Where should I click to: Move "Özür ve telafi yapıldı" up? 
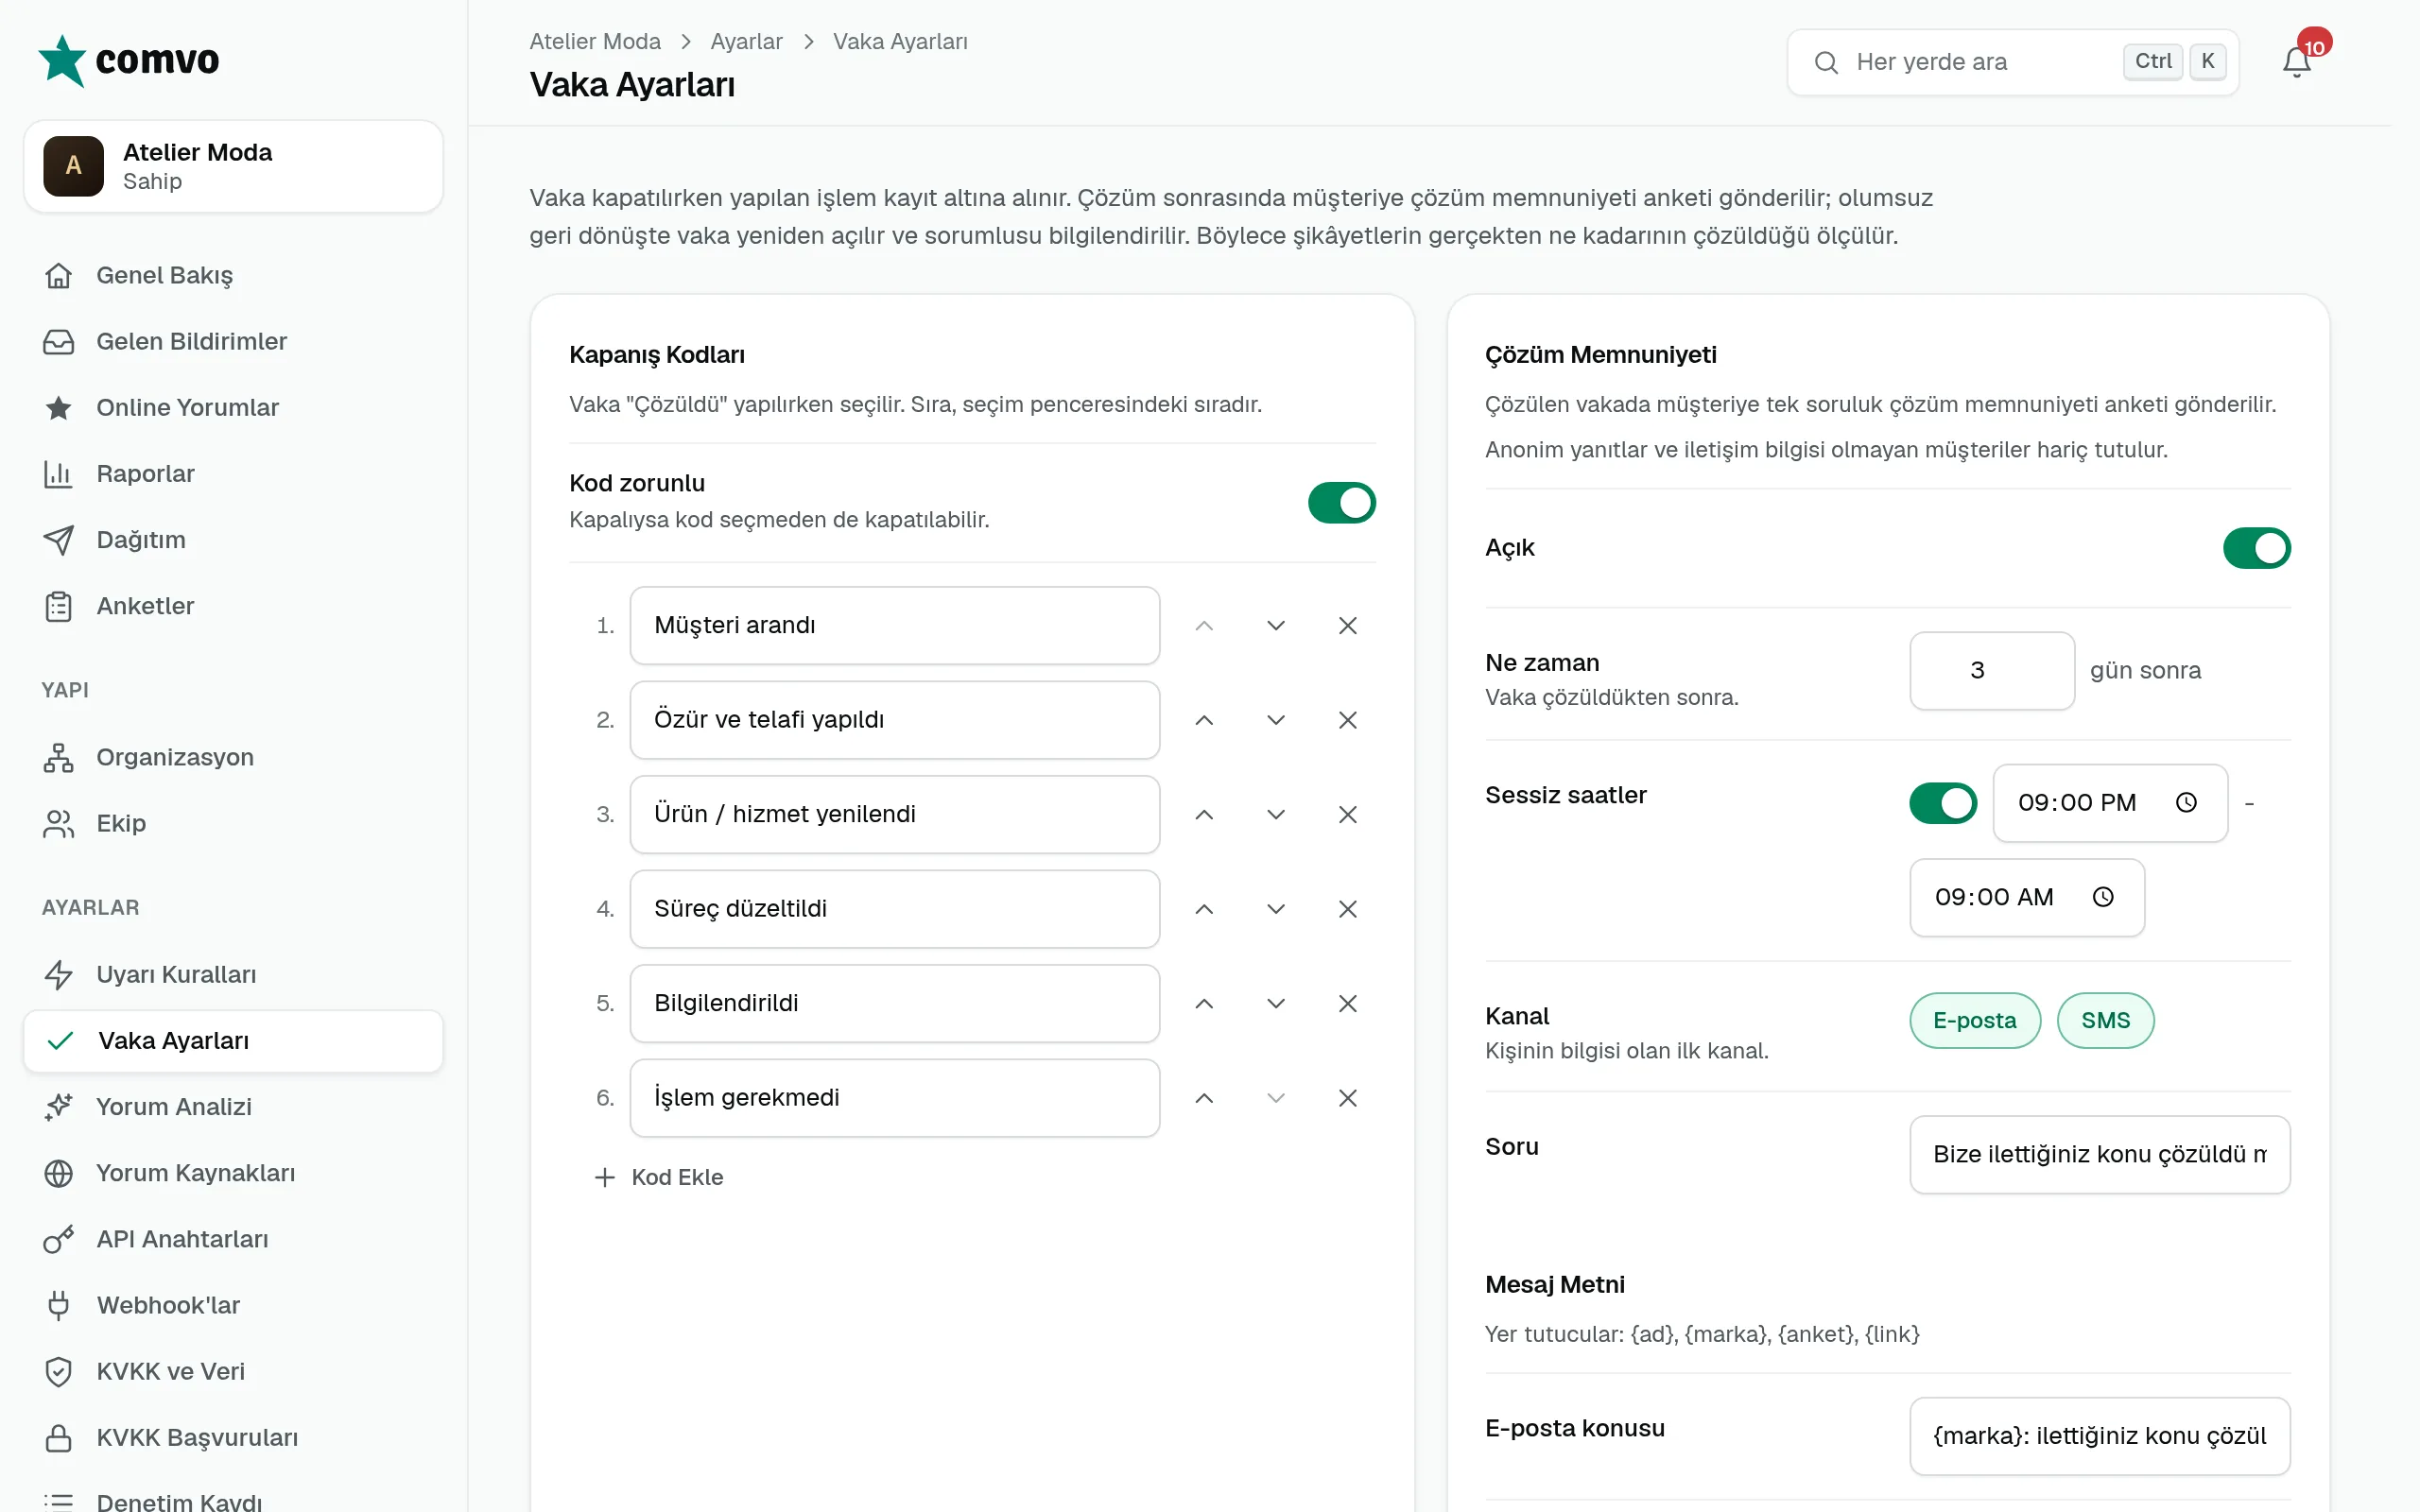(x=1204, y=720)
